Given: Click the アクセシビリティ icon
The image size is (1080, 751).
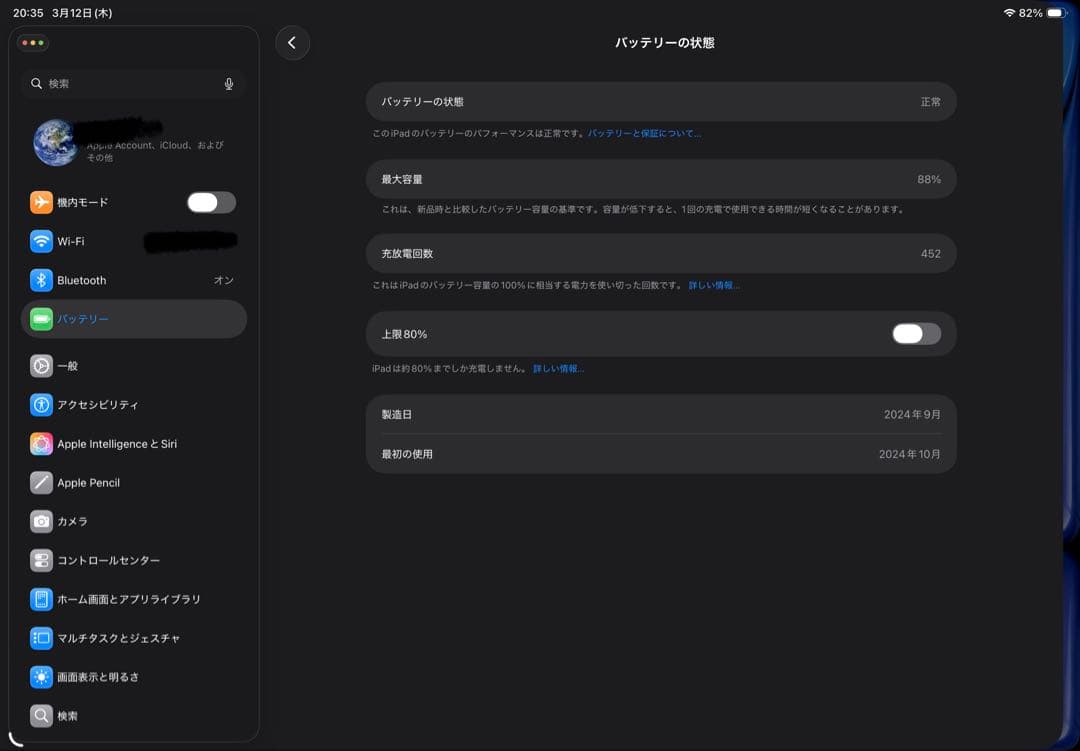Looking at the screenshot, I should click(41, 404).
